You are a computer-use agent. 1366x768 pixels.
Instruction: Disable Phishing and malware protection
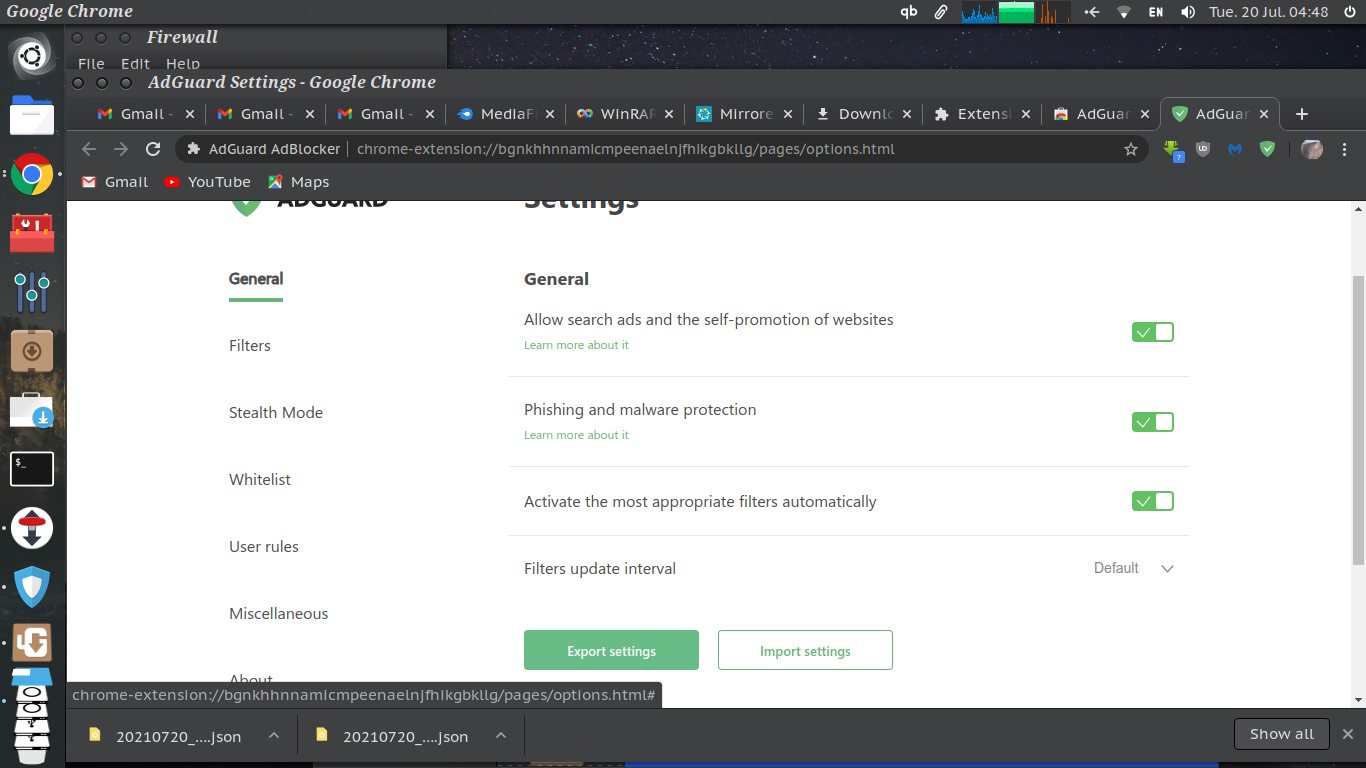[x=1152, y=422]
